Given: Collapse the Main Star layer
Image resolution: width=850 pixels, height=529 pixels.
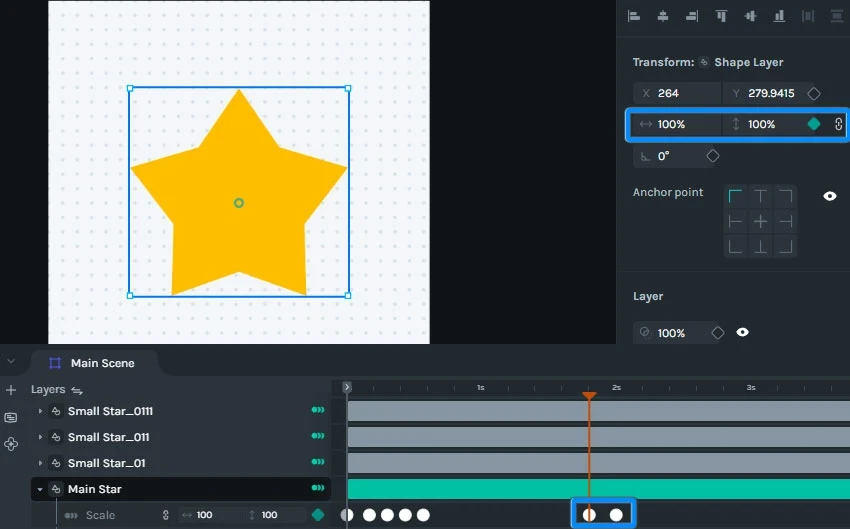Looking at the screenshot, I should (x=40, y=489).
